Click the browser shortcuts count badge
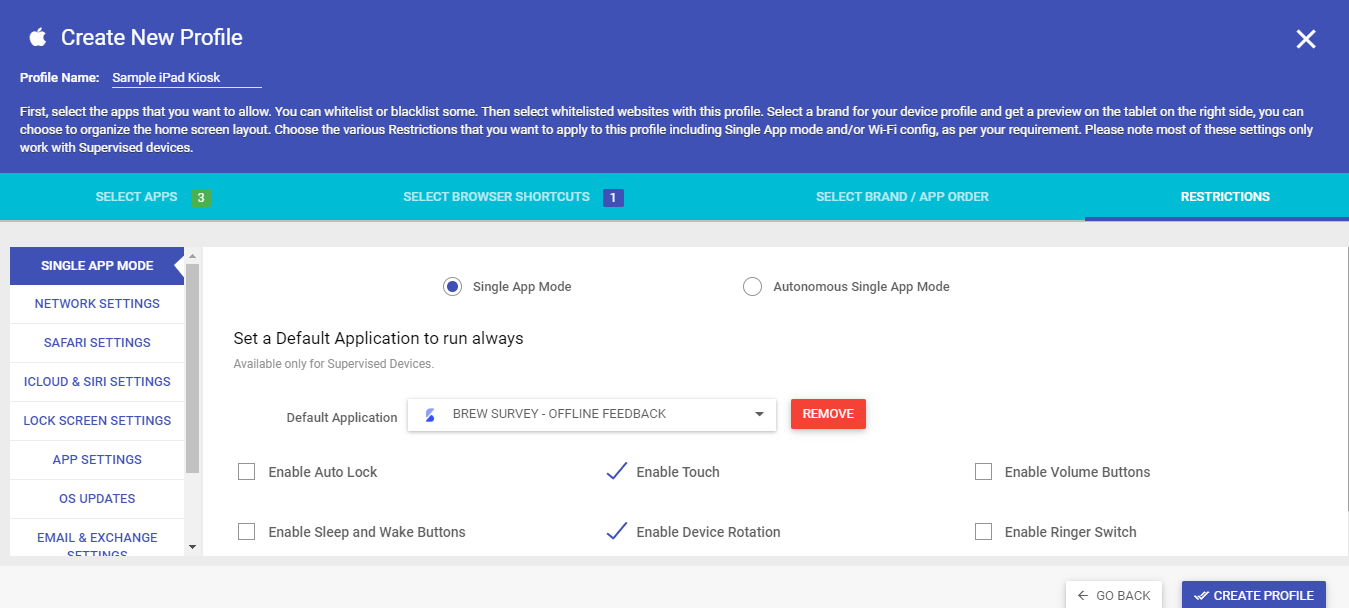The image size is (1349, 608). [614, 198]
